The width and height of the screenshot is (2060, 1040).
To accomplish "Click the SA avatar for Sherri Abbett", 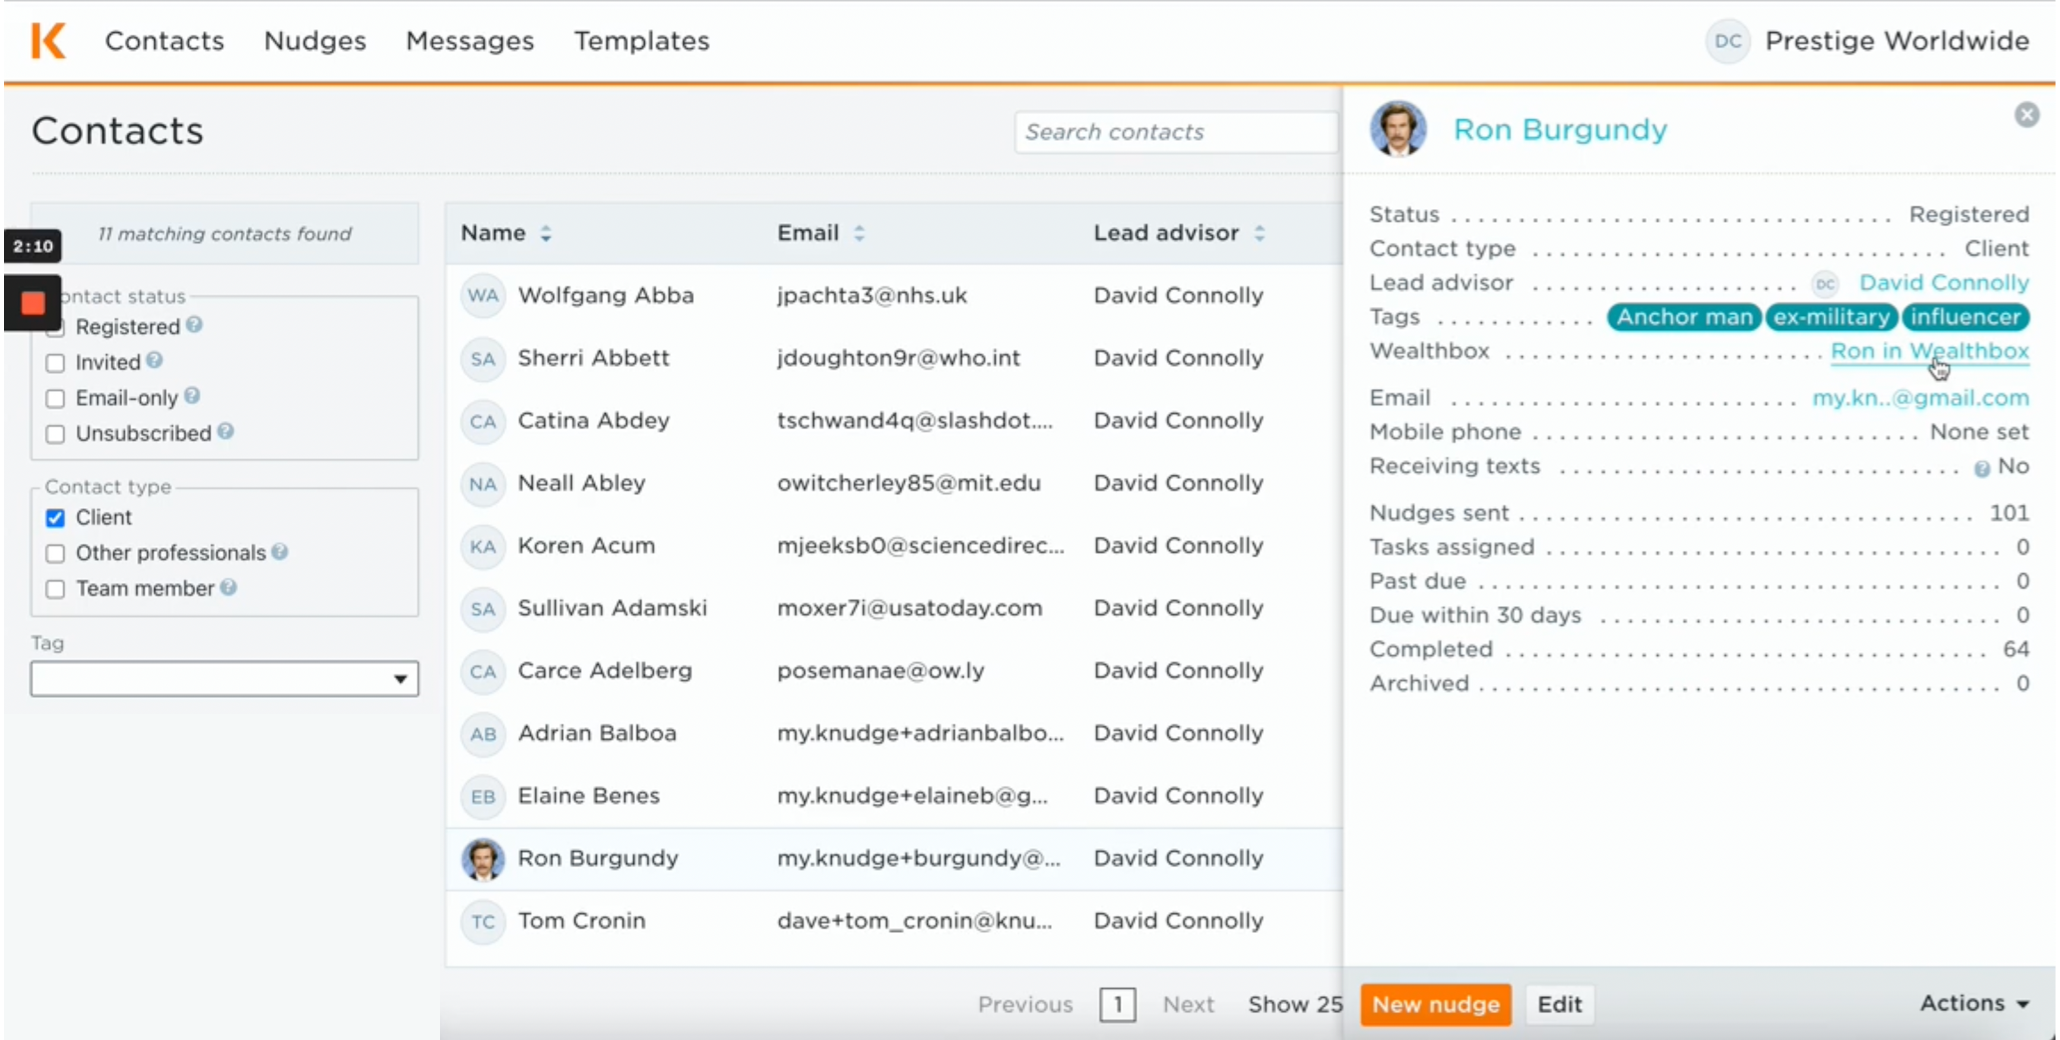I will pos(483,359).
